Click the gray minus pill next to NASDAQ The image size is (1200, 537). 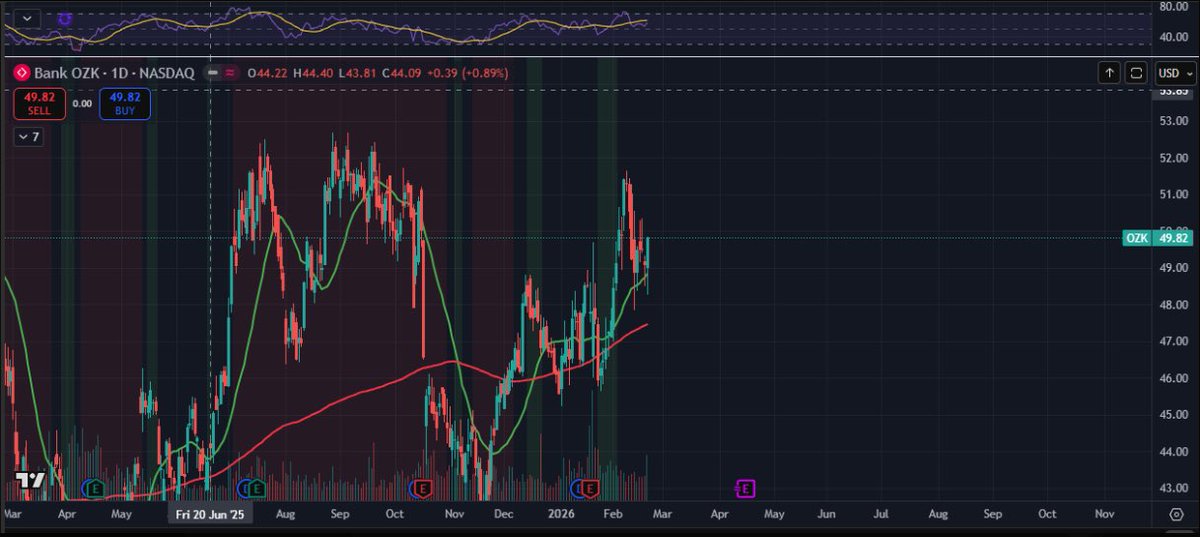(x=212, y=73)
